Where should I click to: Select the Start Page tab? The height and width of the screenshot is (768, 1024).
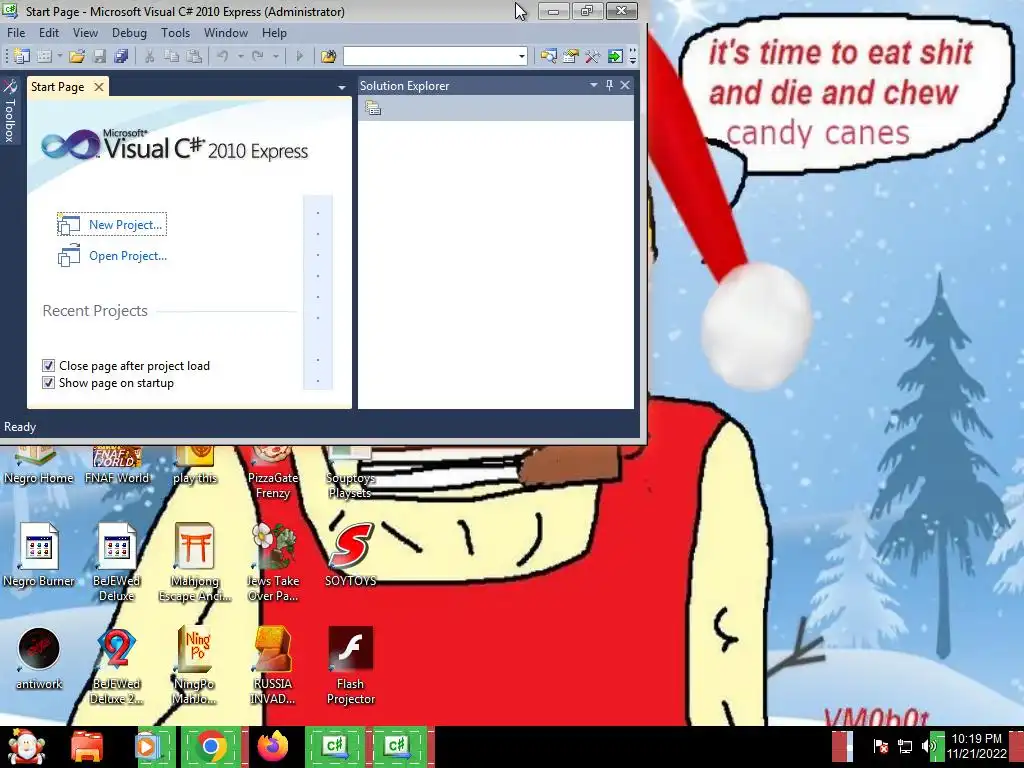coord(57,87)
